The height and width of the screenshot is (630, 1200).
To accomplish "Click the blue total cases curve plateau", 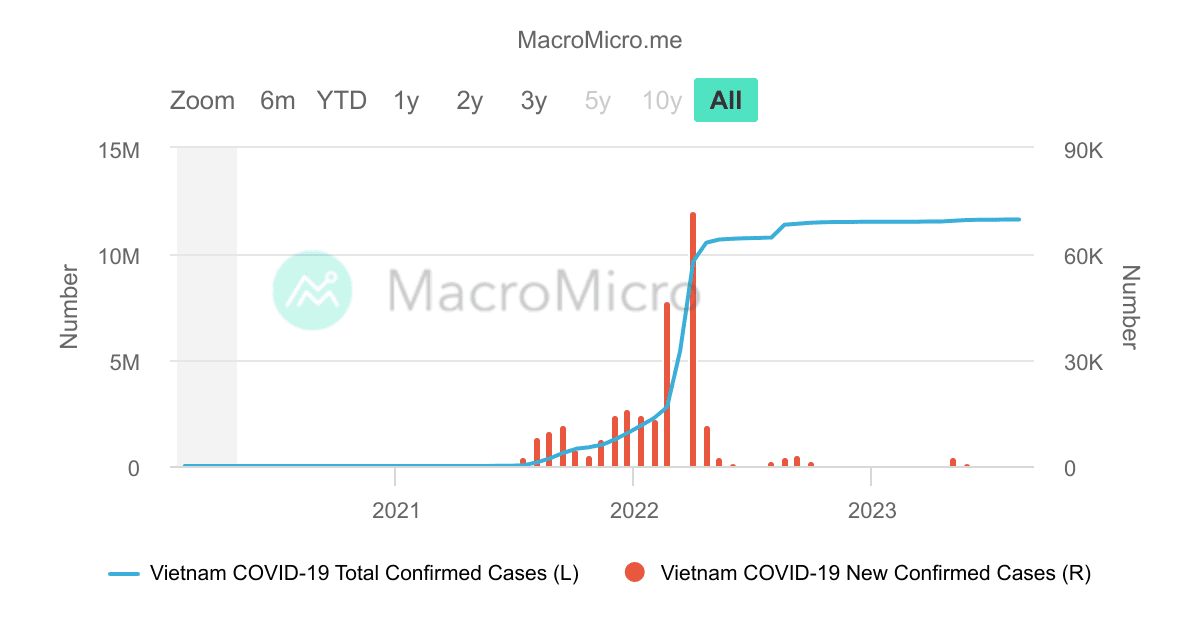I will pos(900,219).
